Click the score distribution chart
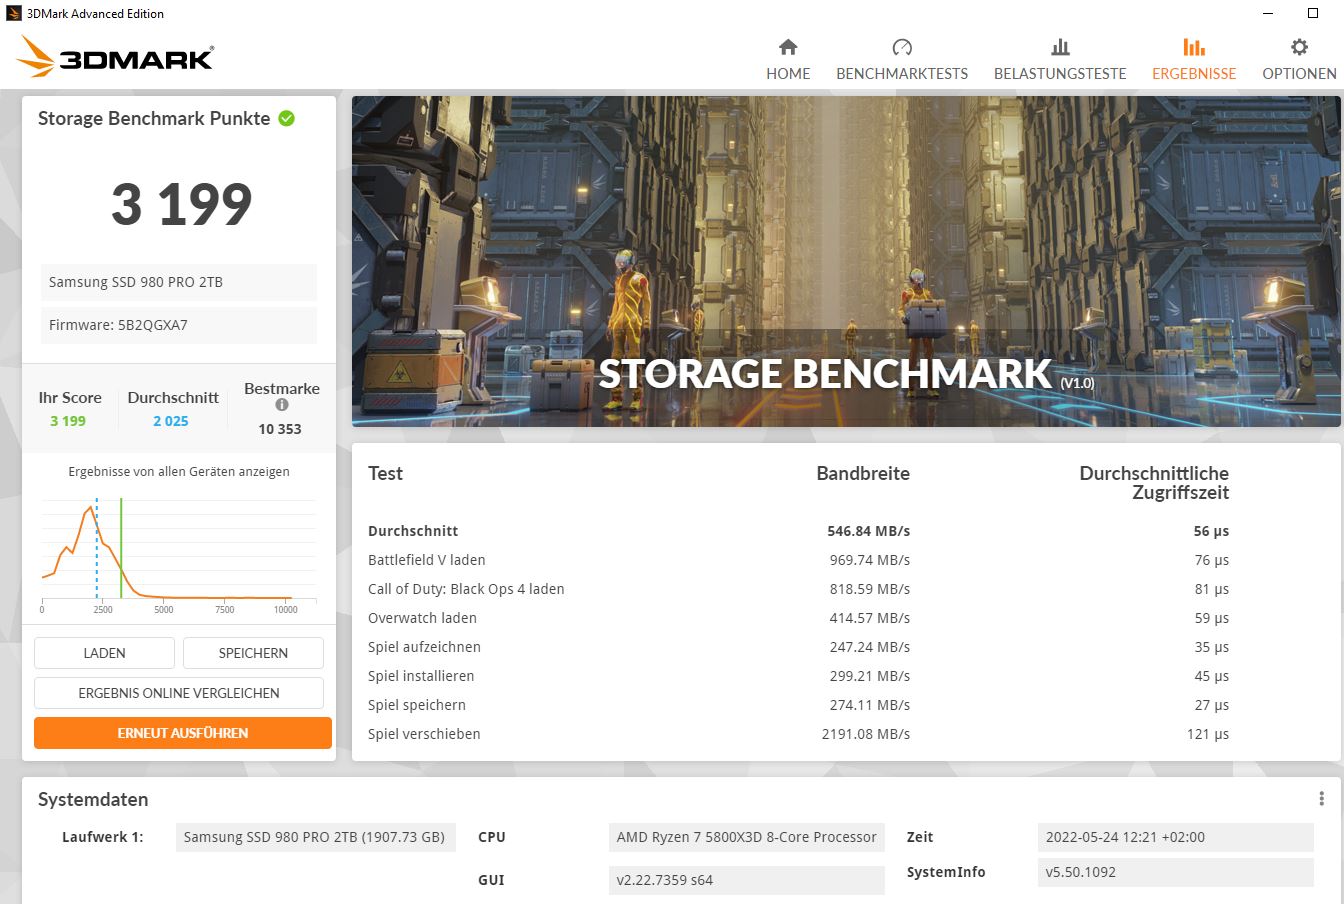The height and width of the screenshot is (904, 1344). coord(179,555)
